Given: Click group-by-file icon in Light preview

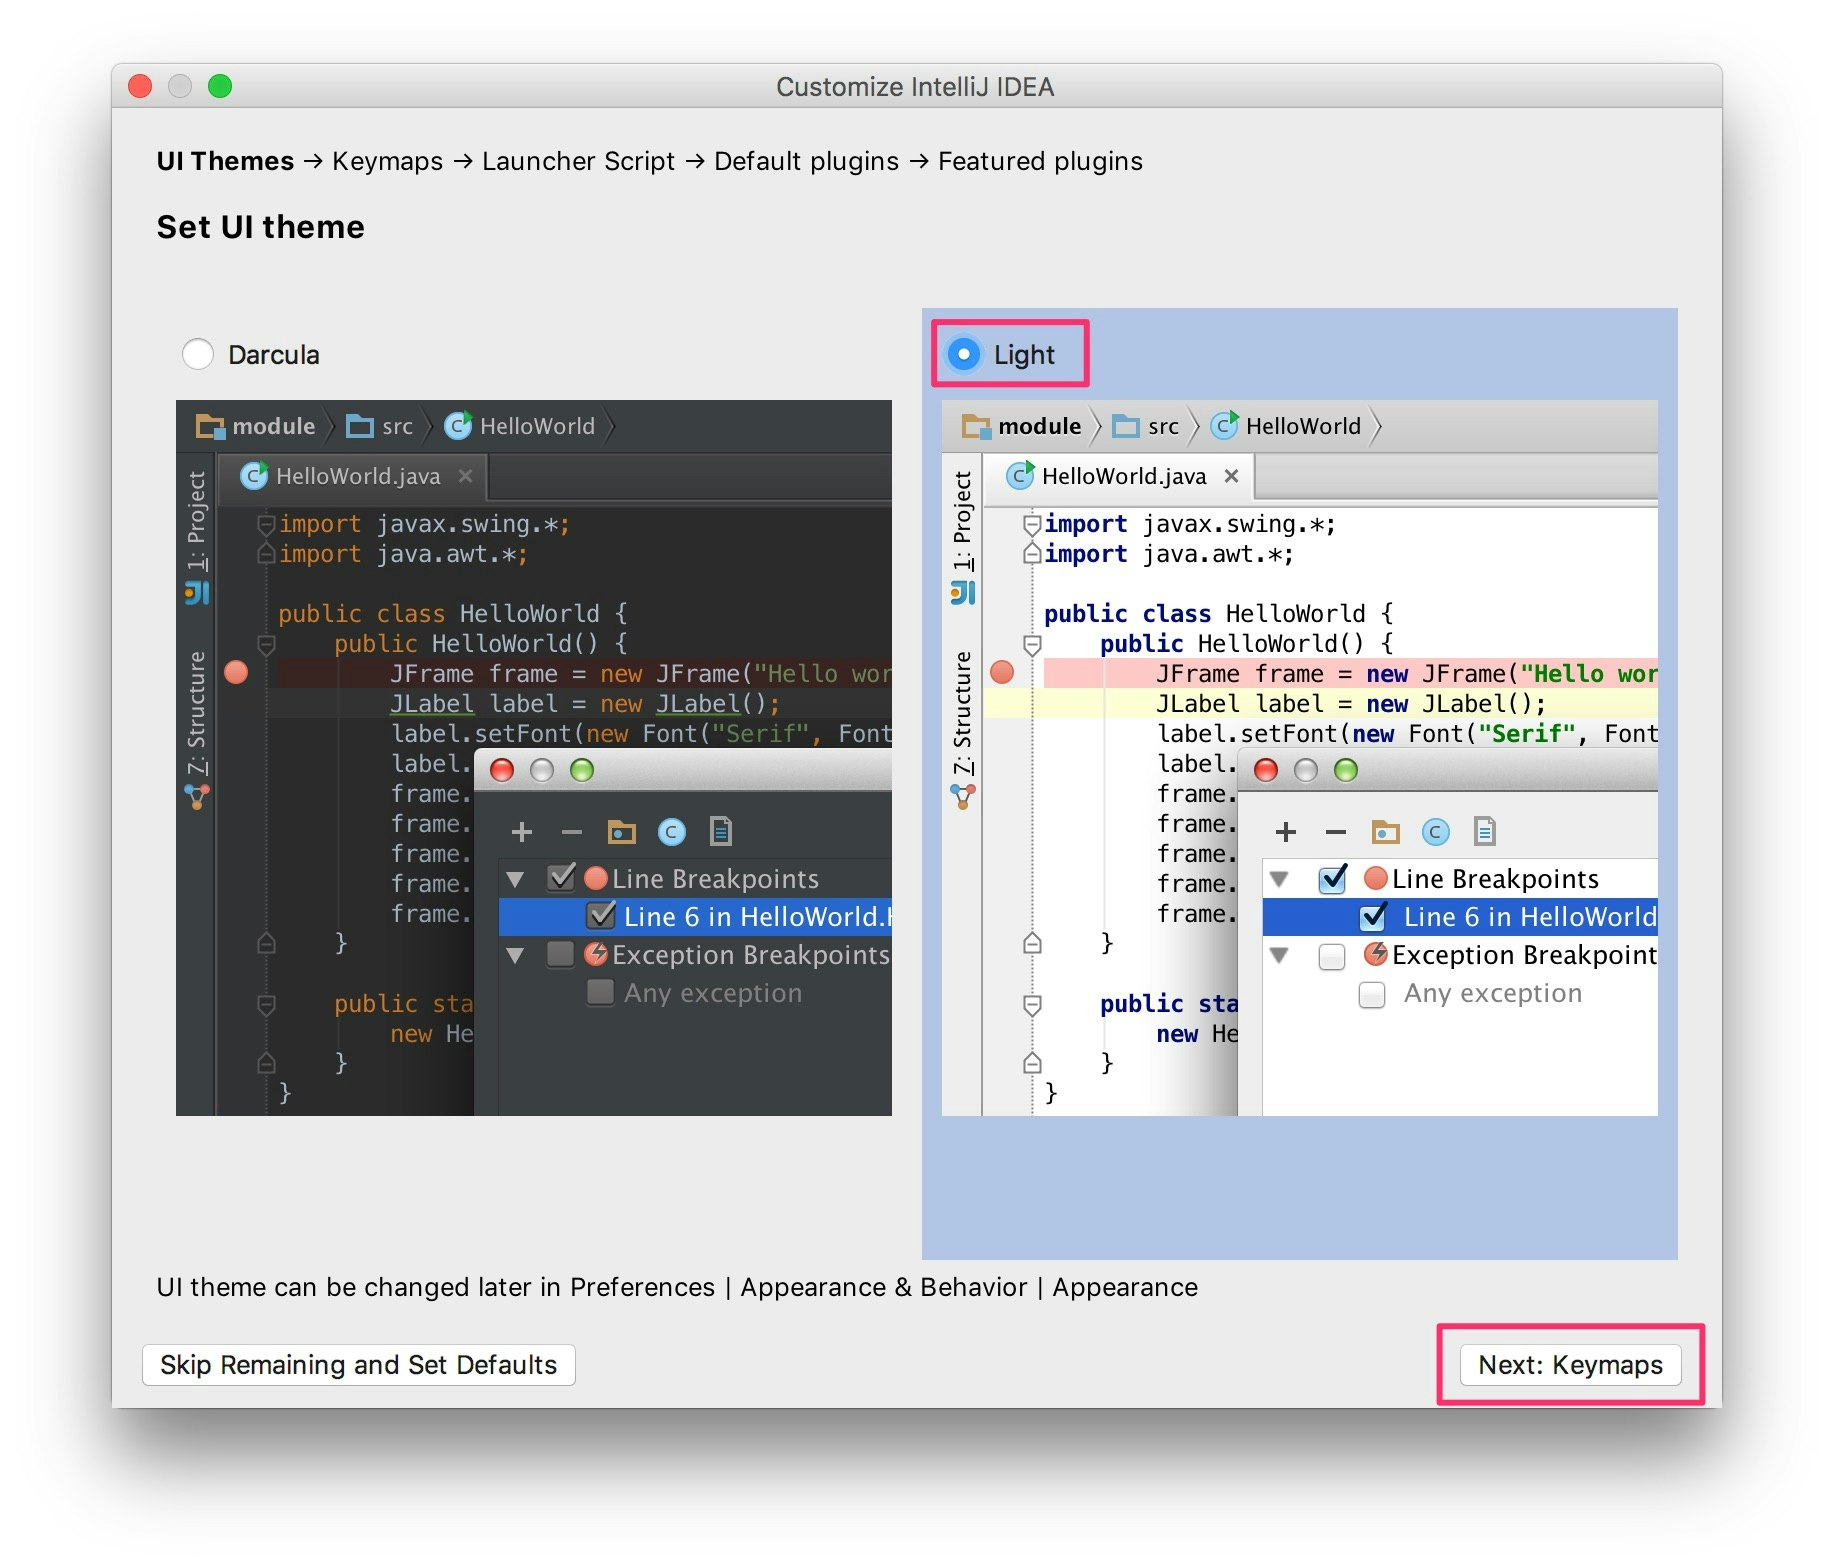Looking at the screenshot, I should (x=1485, y=832).
